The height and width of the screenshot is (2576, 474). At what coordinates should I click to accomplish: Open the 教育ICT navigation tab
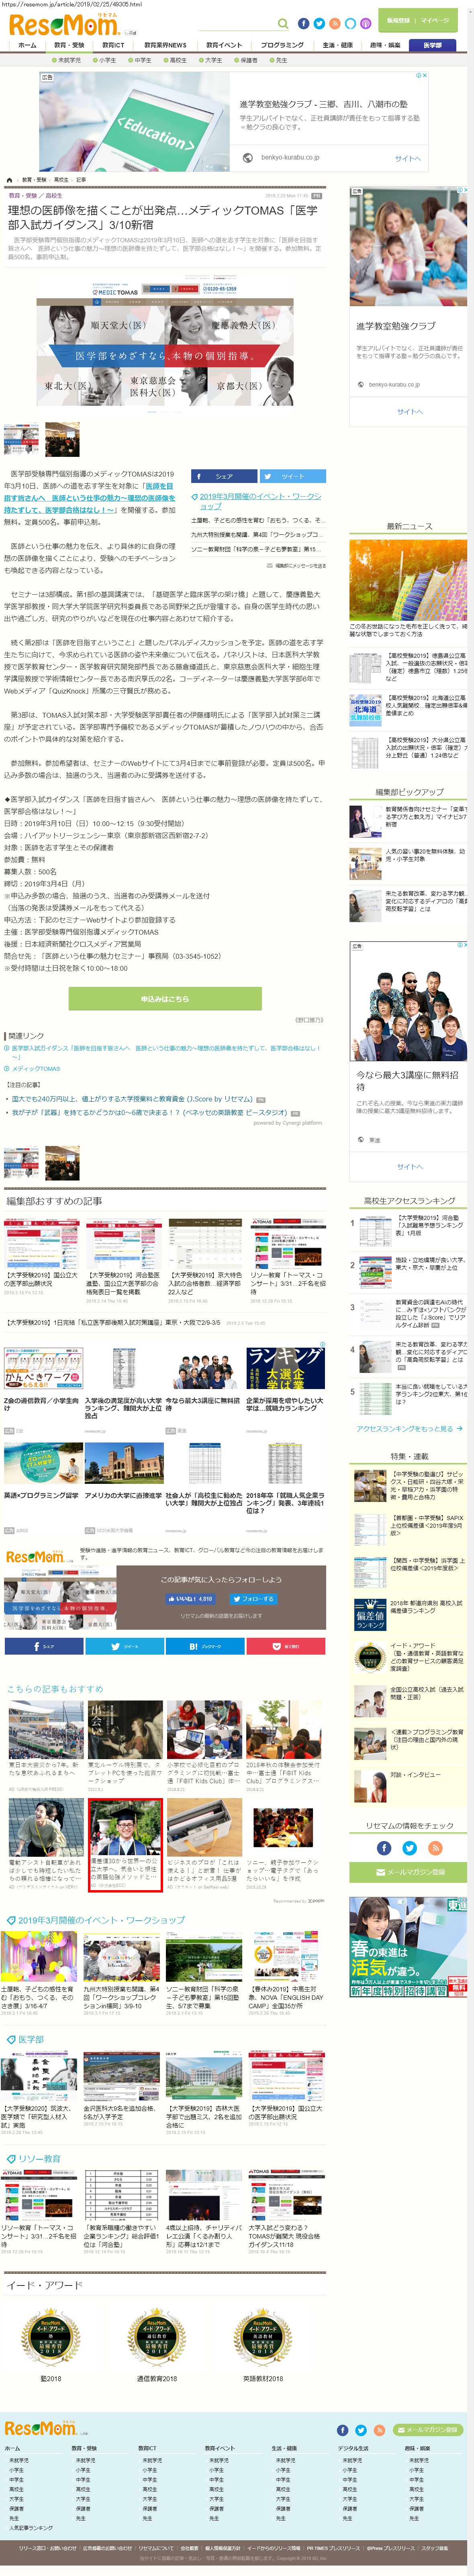point(113,45)
